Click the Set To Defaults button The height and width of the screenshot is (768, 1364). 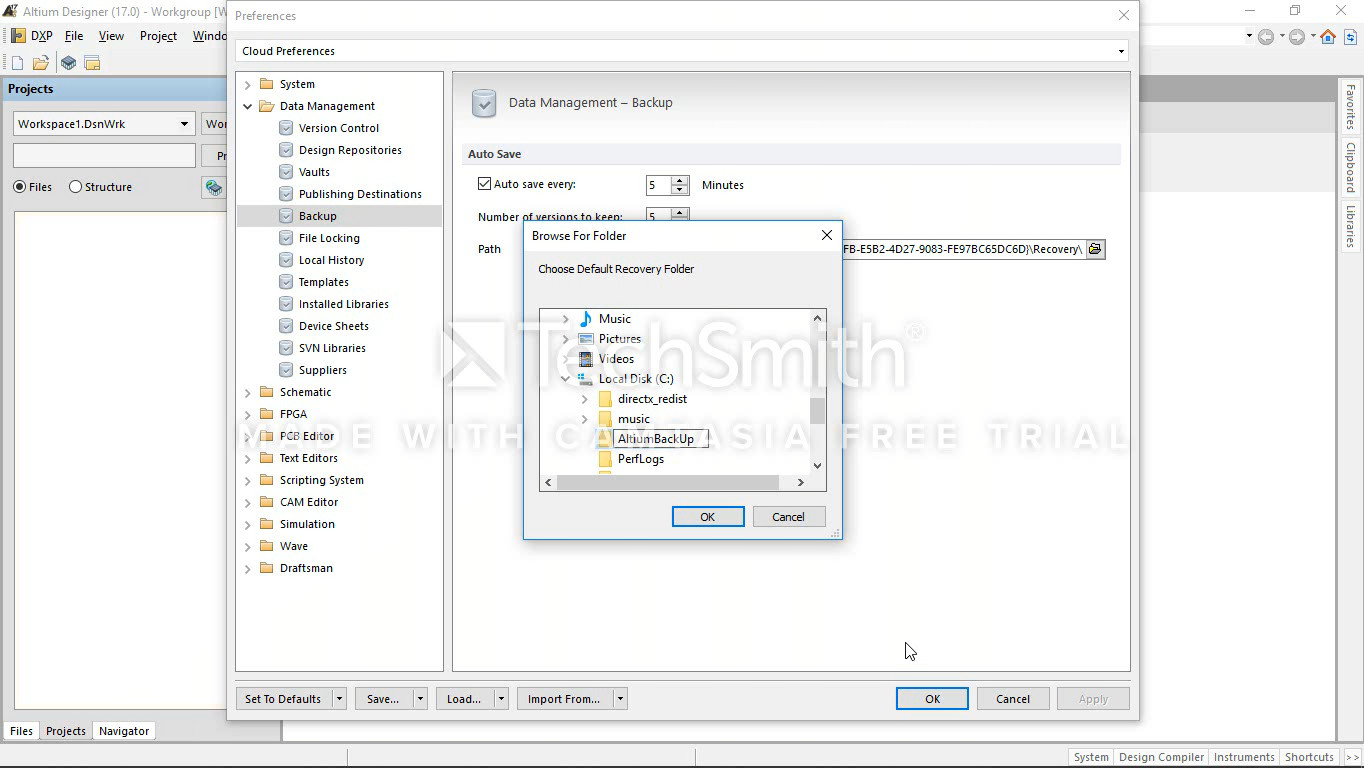(x=283, y=699)
